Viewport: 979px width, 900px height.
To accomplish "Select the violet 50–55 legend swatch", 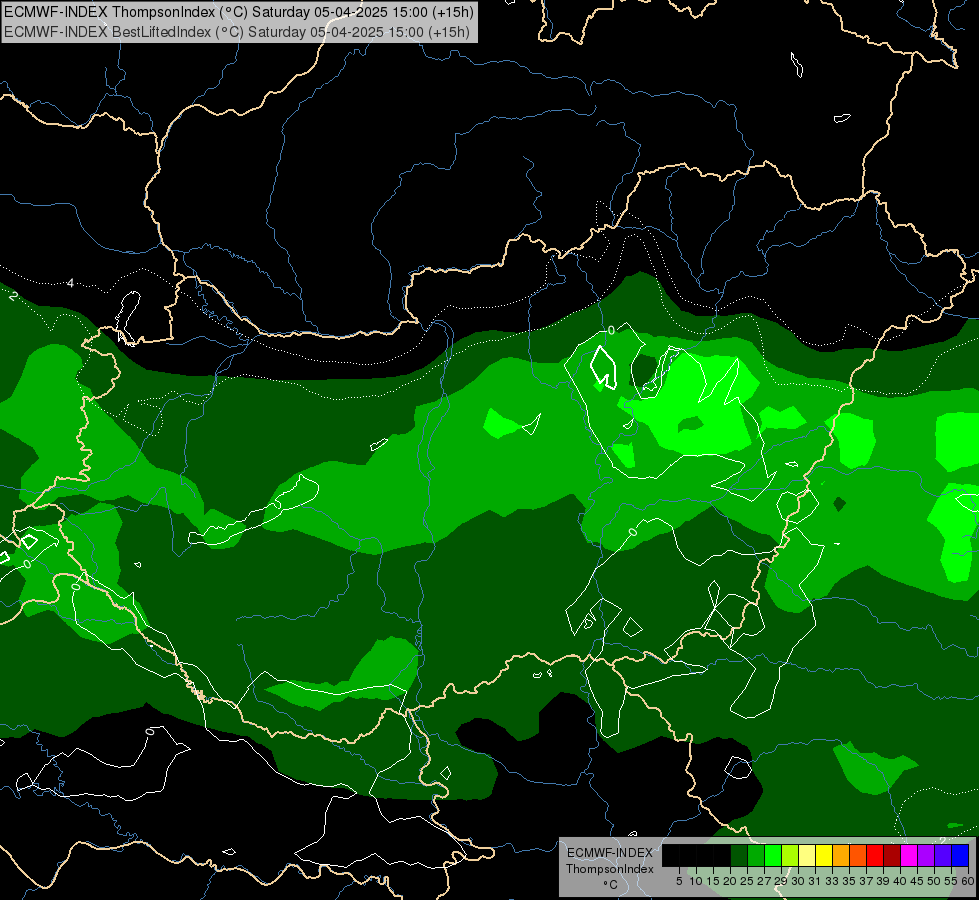I will (943, 855).
